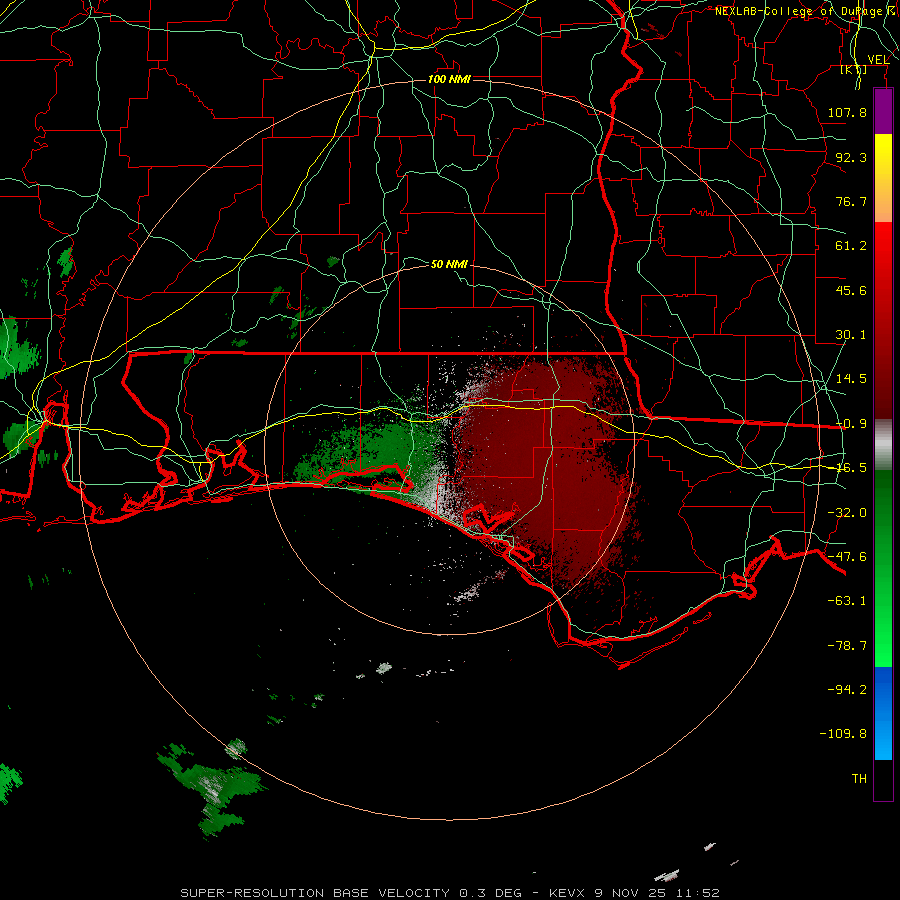Screen dimensions: 900x900
Task: Click the 76.7 scale value
Action: pos(851,201)
